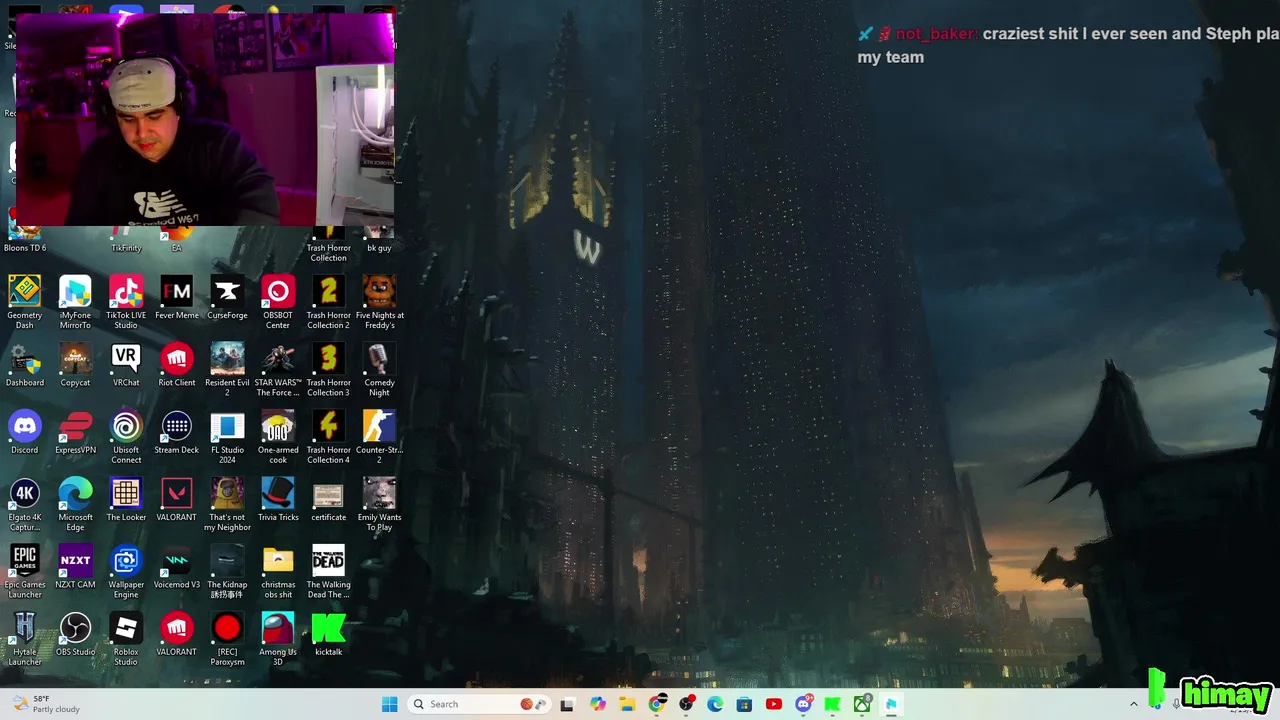Select VALORANT icon beside The Looker
The height and width of the screenshot is (720, 1280).
tap(177, 499)
